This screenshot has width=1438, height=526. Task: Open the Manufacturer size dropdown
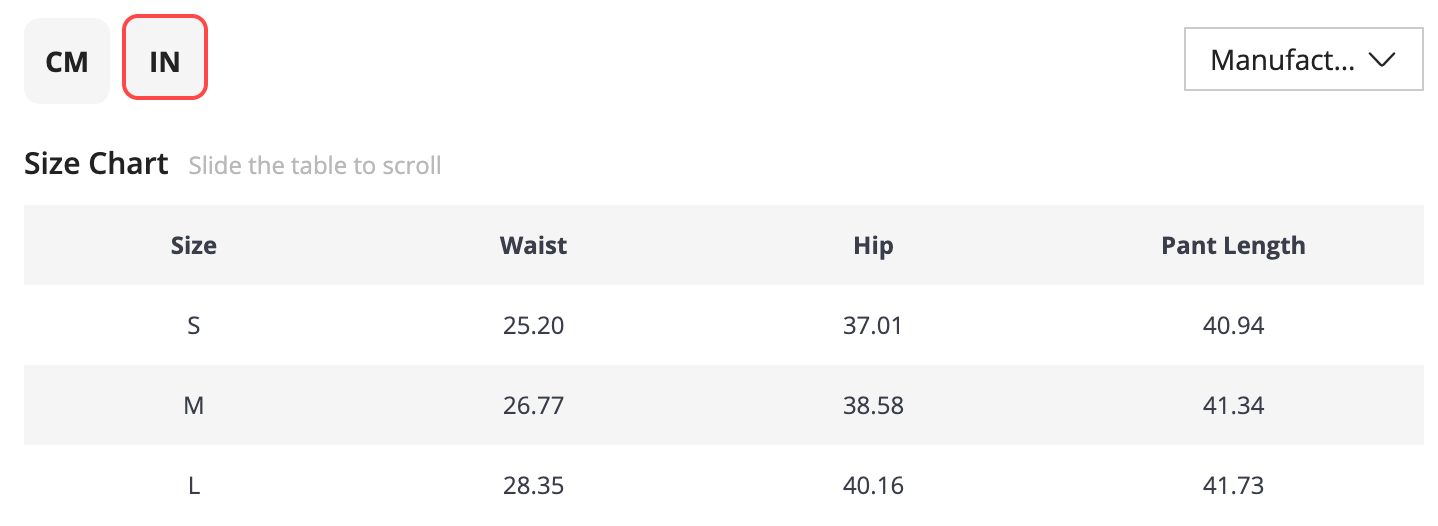(1303, 60)
